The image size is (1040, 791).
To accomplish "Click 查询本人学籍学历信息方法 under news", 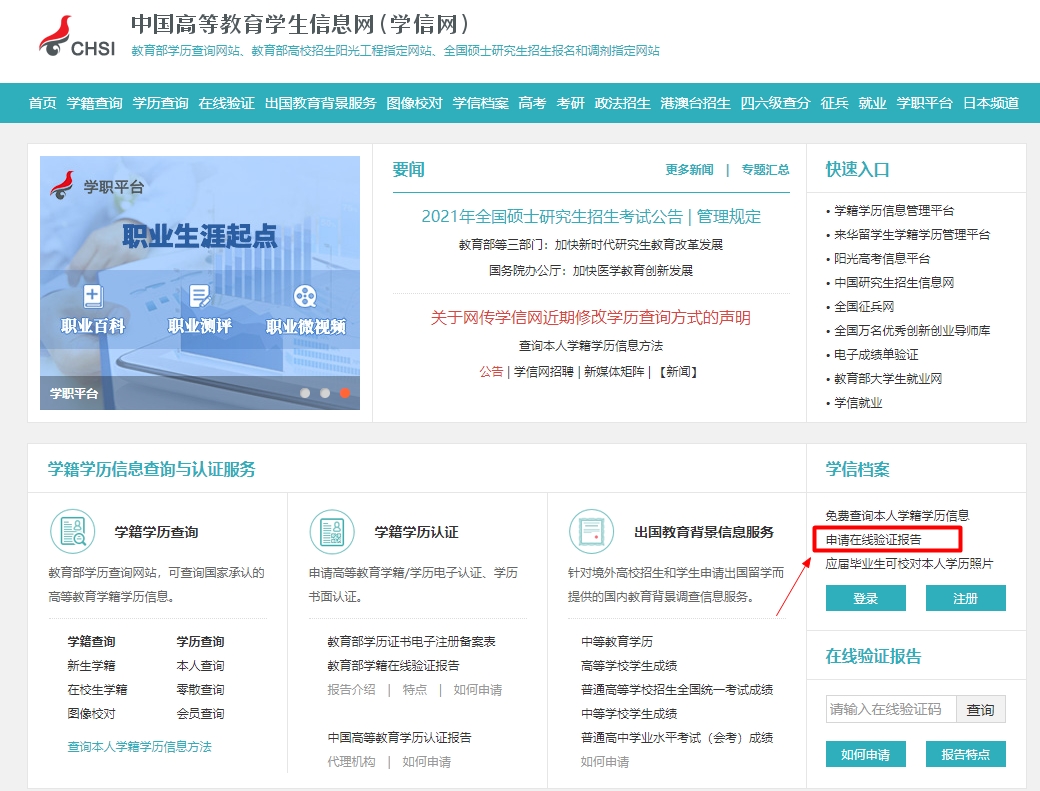I will coord(591,346).
